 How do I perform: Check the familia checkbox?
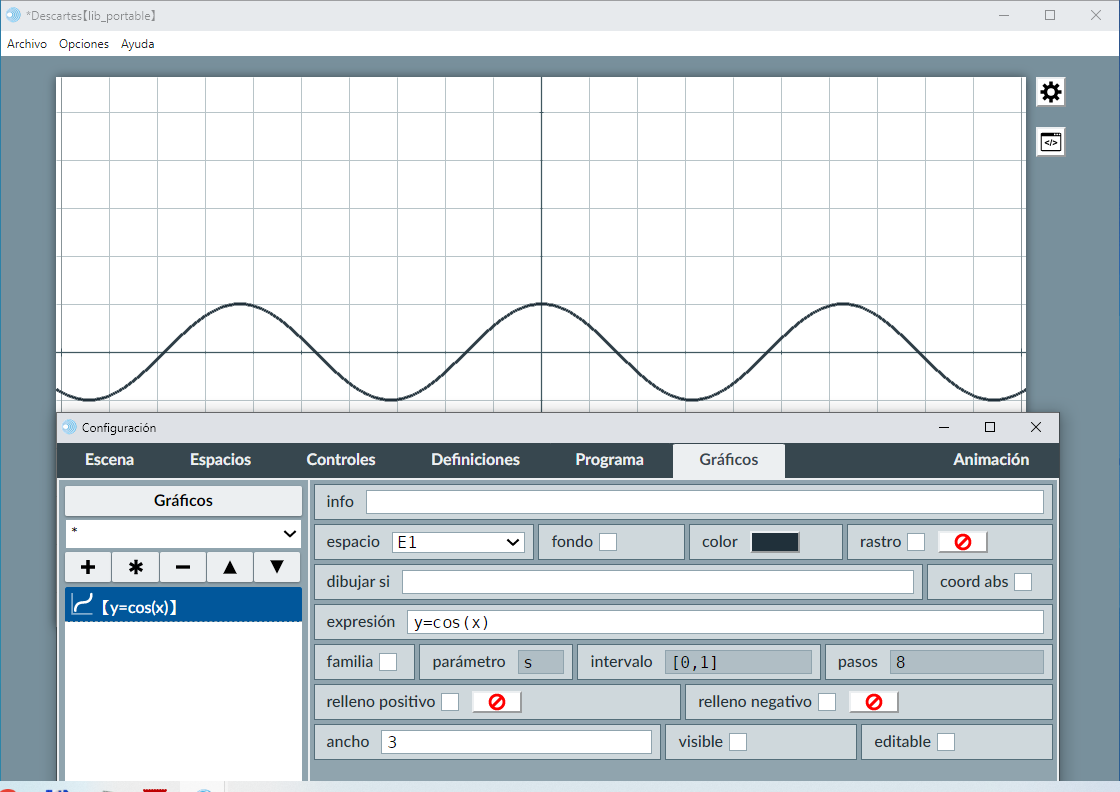(x=388, y=662)
